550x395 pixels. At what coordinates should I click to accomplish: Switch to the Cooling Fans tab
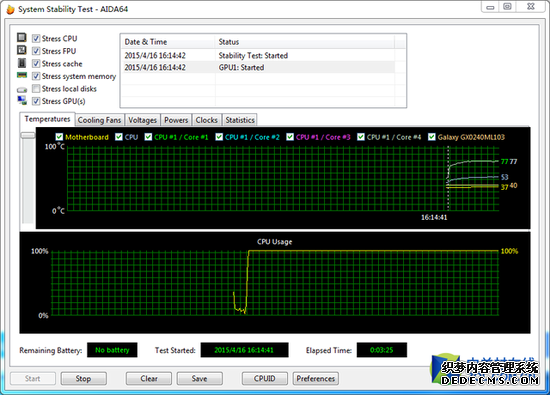point(99,120)
